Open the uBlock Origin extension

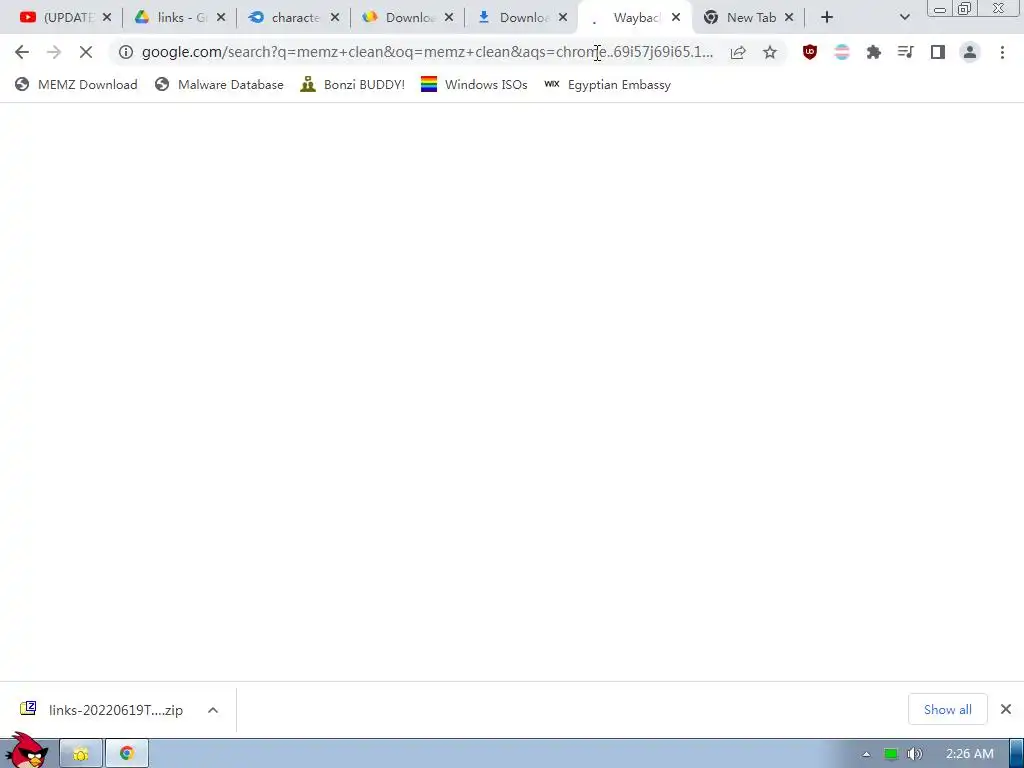click(x=810, y=52)
